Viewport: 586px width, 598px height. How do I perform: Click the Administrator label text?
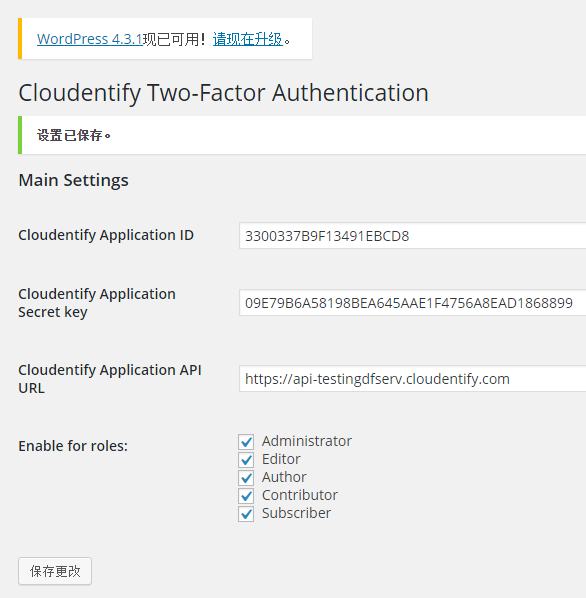click(x=307, y=441)
